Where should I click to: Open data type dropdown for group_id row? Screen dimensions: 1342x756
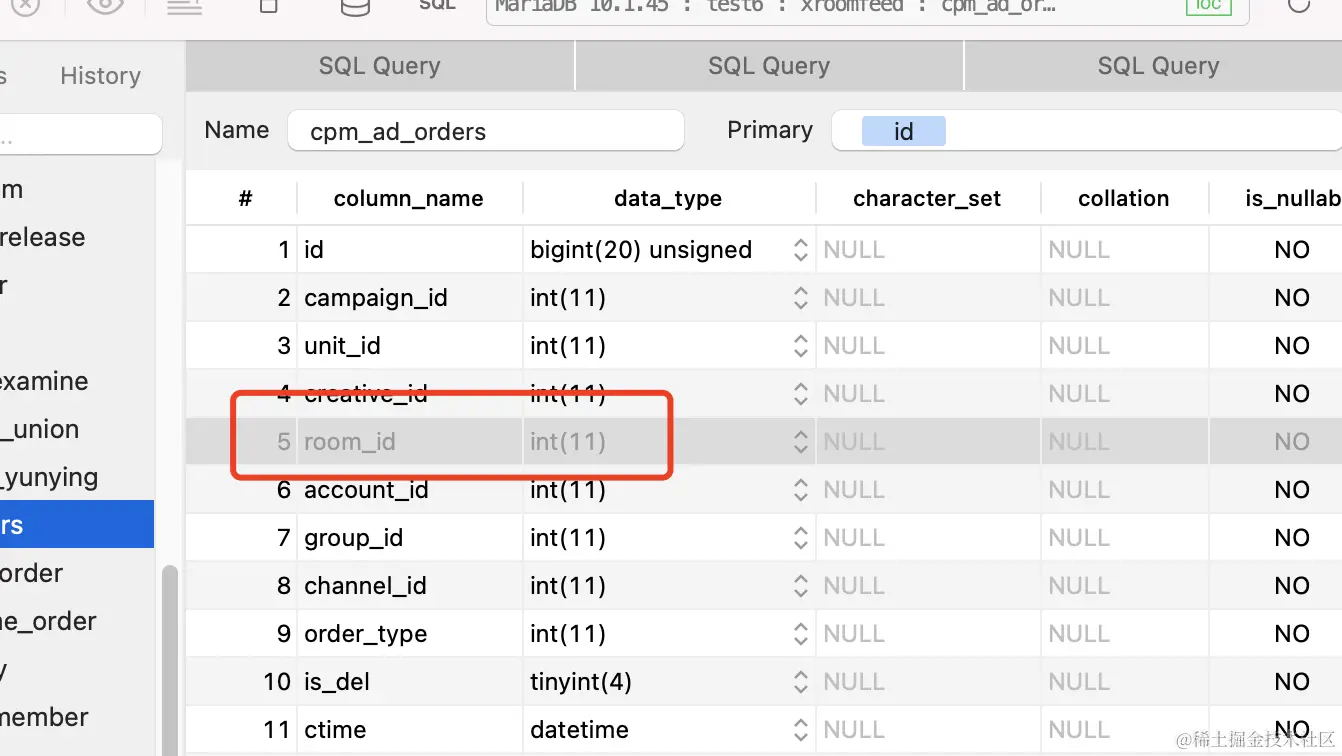tap(800, 538)
